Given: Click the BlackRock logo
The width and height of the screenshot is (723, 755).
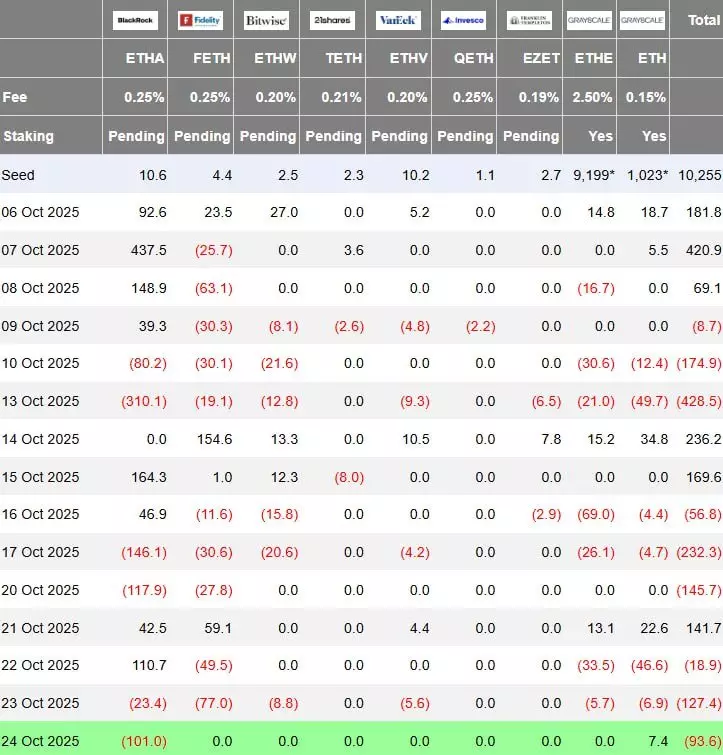Looking at the screenshot, I should click(135, 20).
